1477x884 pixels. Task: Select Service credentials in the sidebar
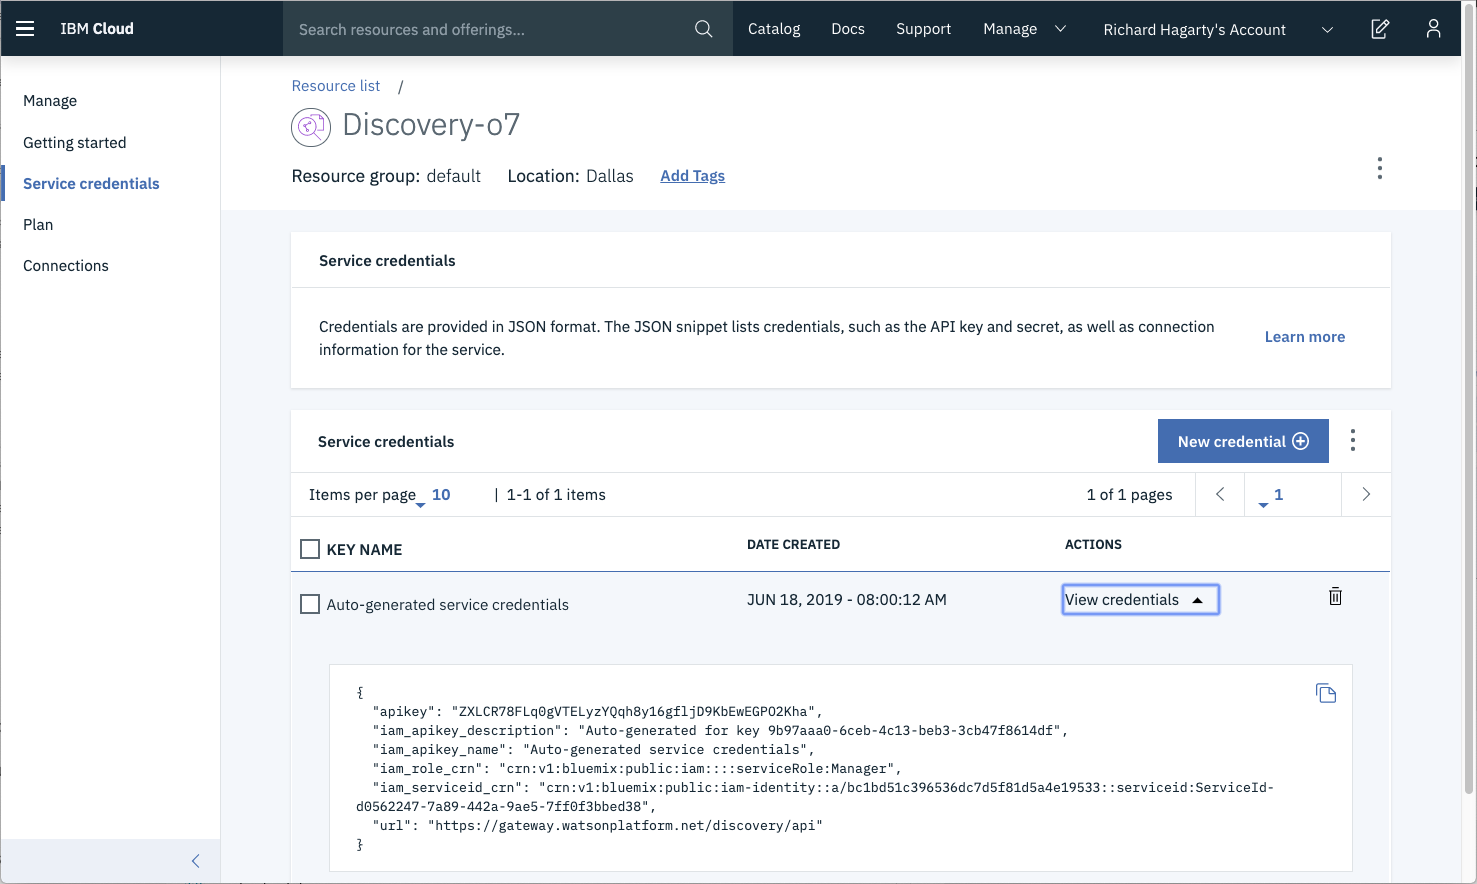tap(91, 184)
